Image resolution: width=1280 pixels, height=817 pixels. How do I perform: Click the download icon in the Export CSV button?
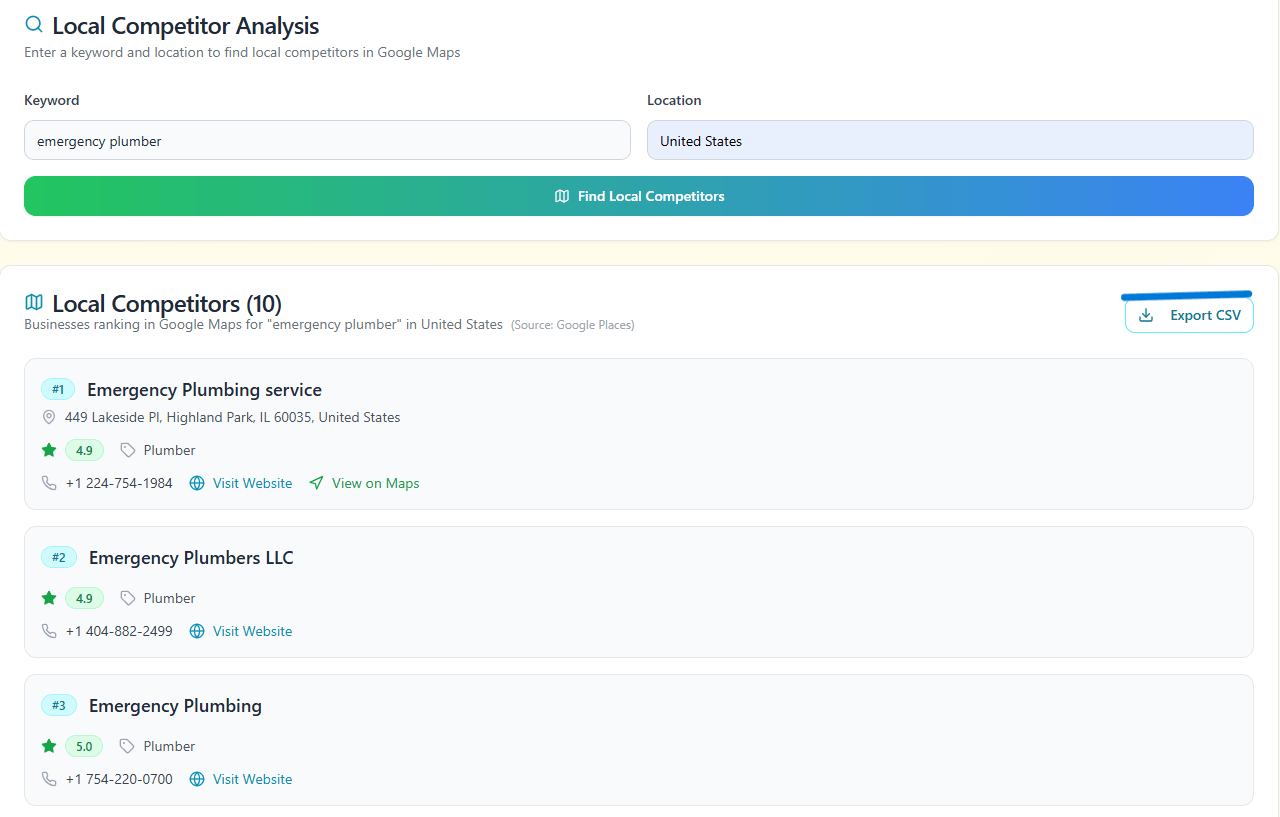pyautogui.click(x=1145, y=314)
